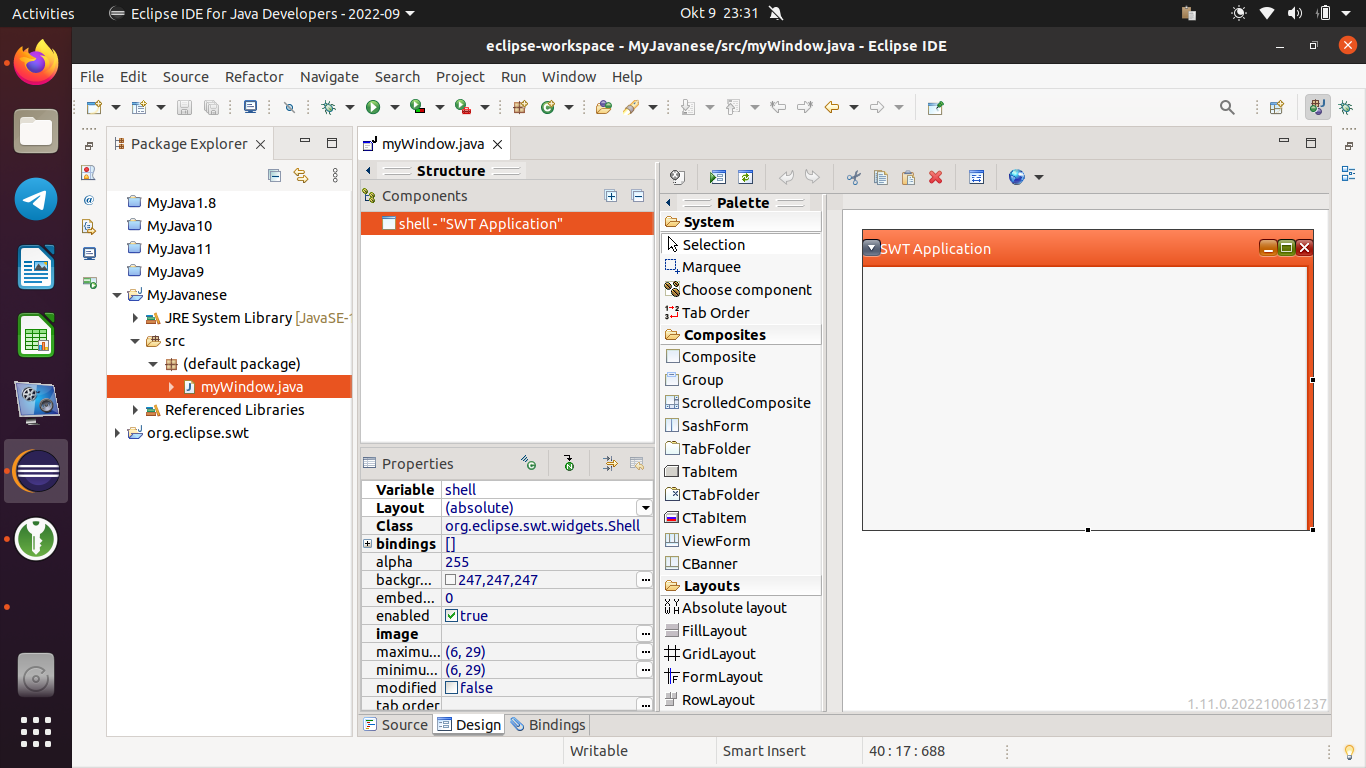This screenshot has height=768, width=1366.
Task: Open Telegram from the Ubuntu dock
Action: 36,198
